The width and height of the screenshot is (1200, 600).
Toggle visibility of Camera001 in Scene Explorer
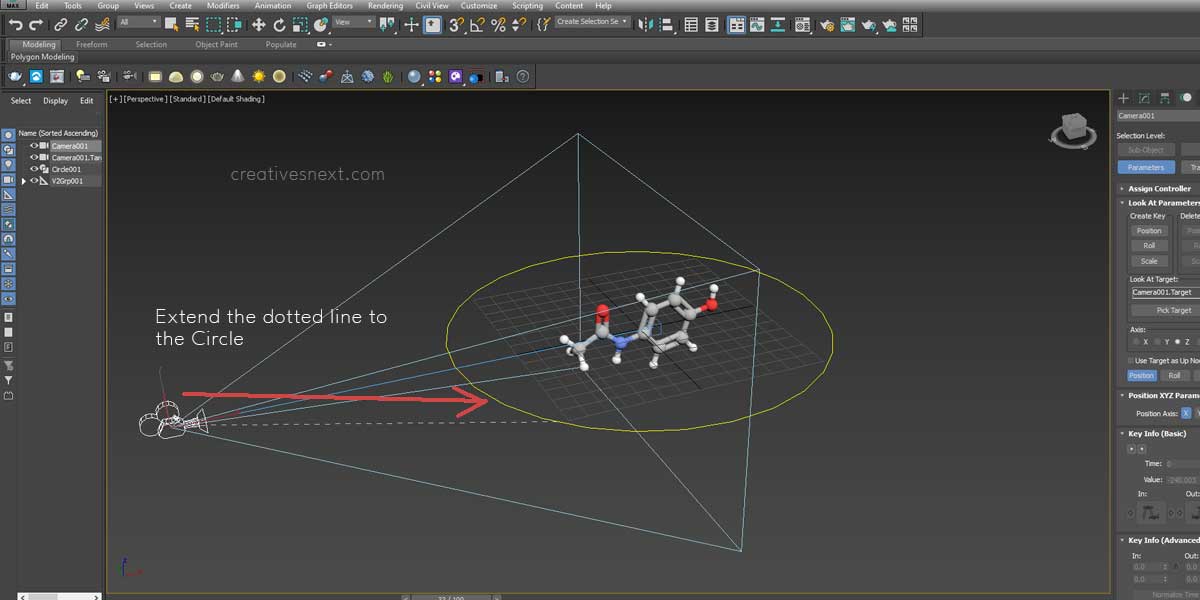click(x=34, y=146)
